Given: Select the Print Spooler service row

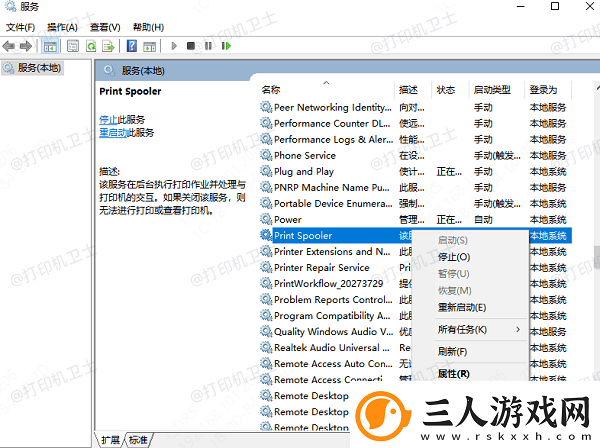Looking at the screenshot, I should point(415,235).
